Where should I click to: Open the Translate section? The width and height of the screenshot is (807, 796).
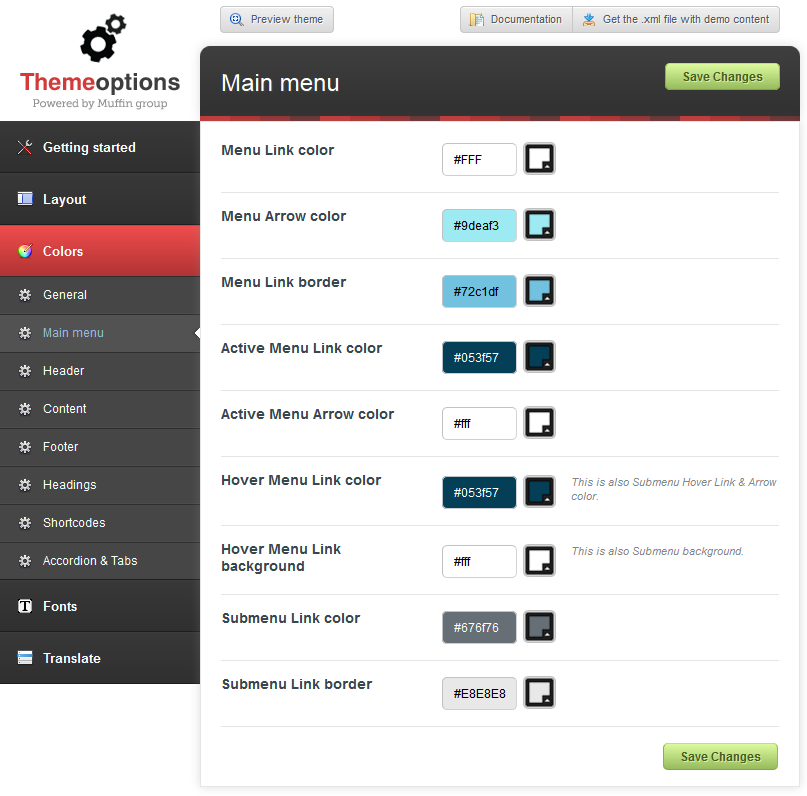pyautogui.click(x=71, y=659)
